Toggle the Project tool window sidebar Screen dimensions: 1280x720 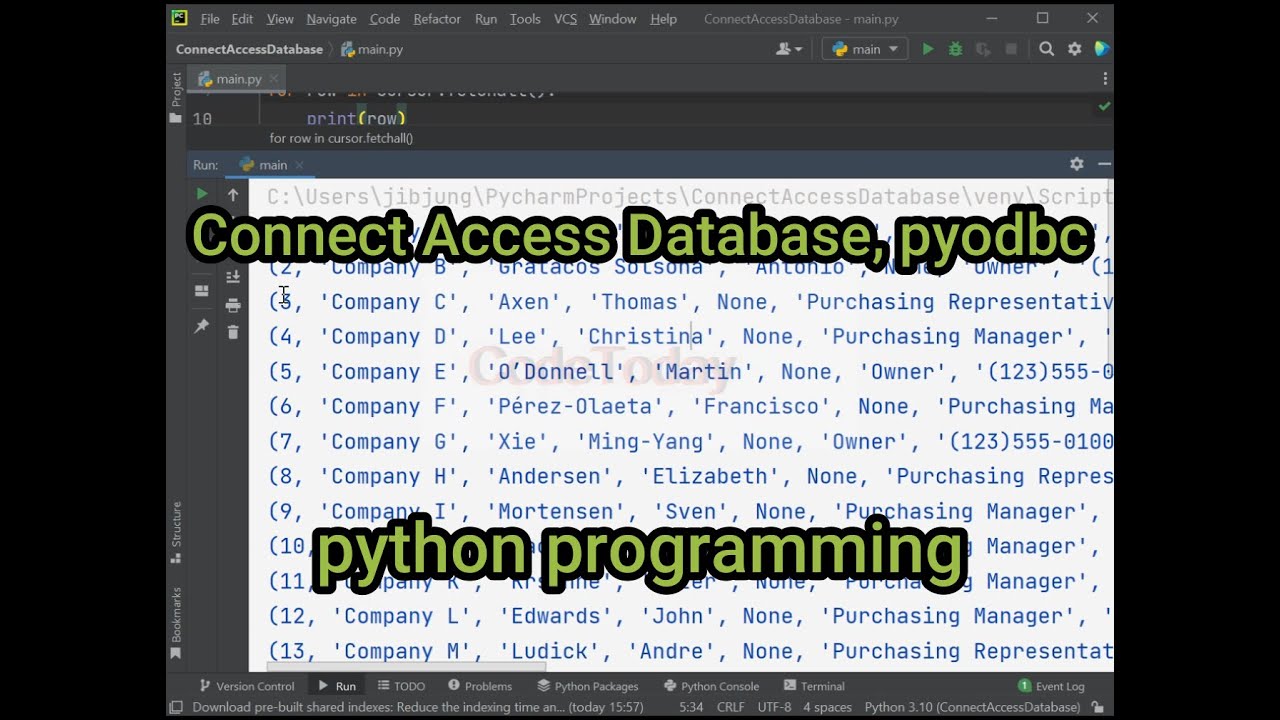[x=176, y=90]
